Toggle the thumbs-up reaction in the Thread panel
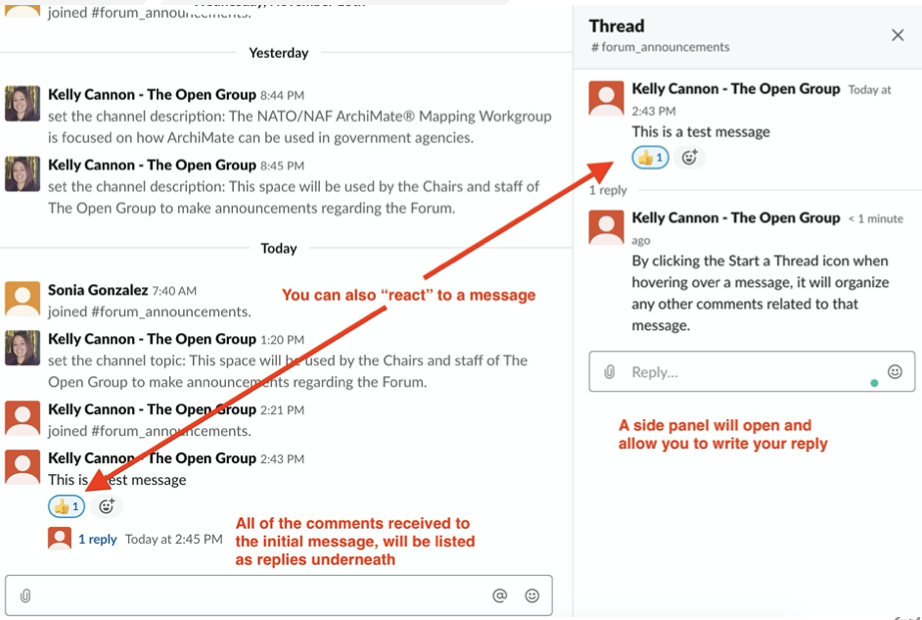This screenshot has height=620, width=922. click(x=649, y=157)
